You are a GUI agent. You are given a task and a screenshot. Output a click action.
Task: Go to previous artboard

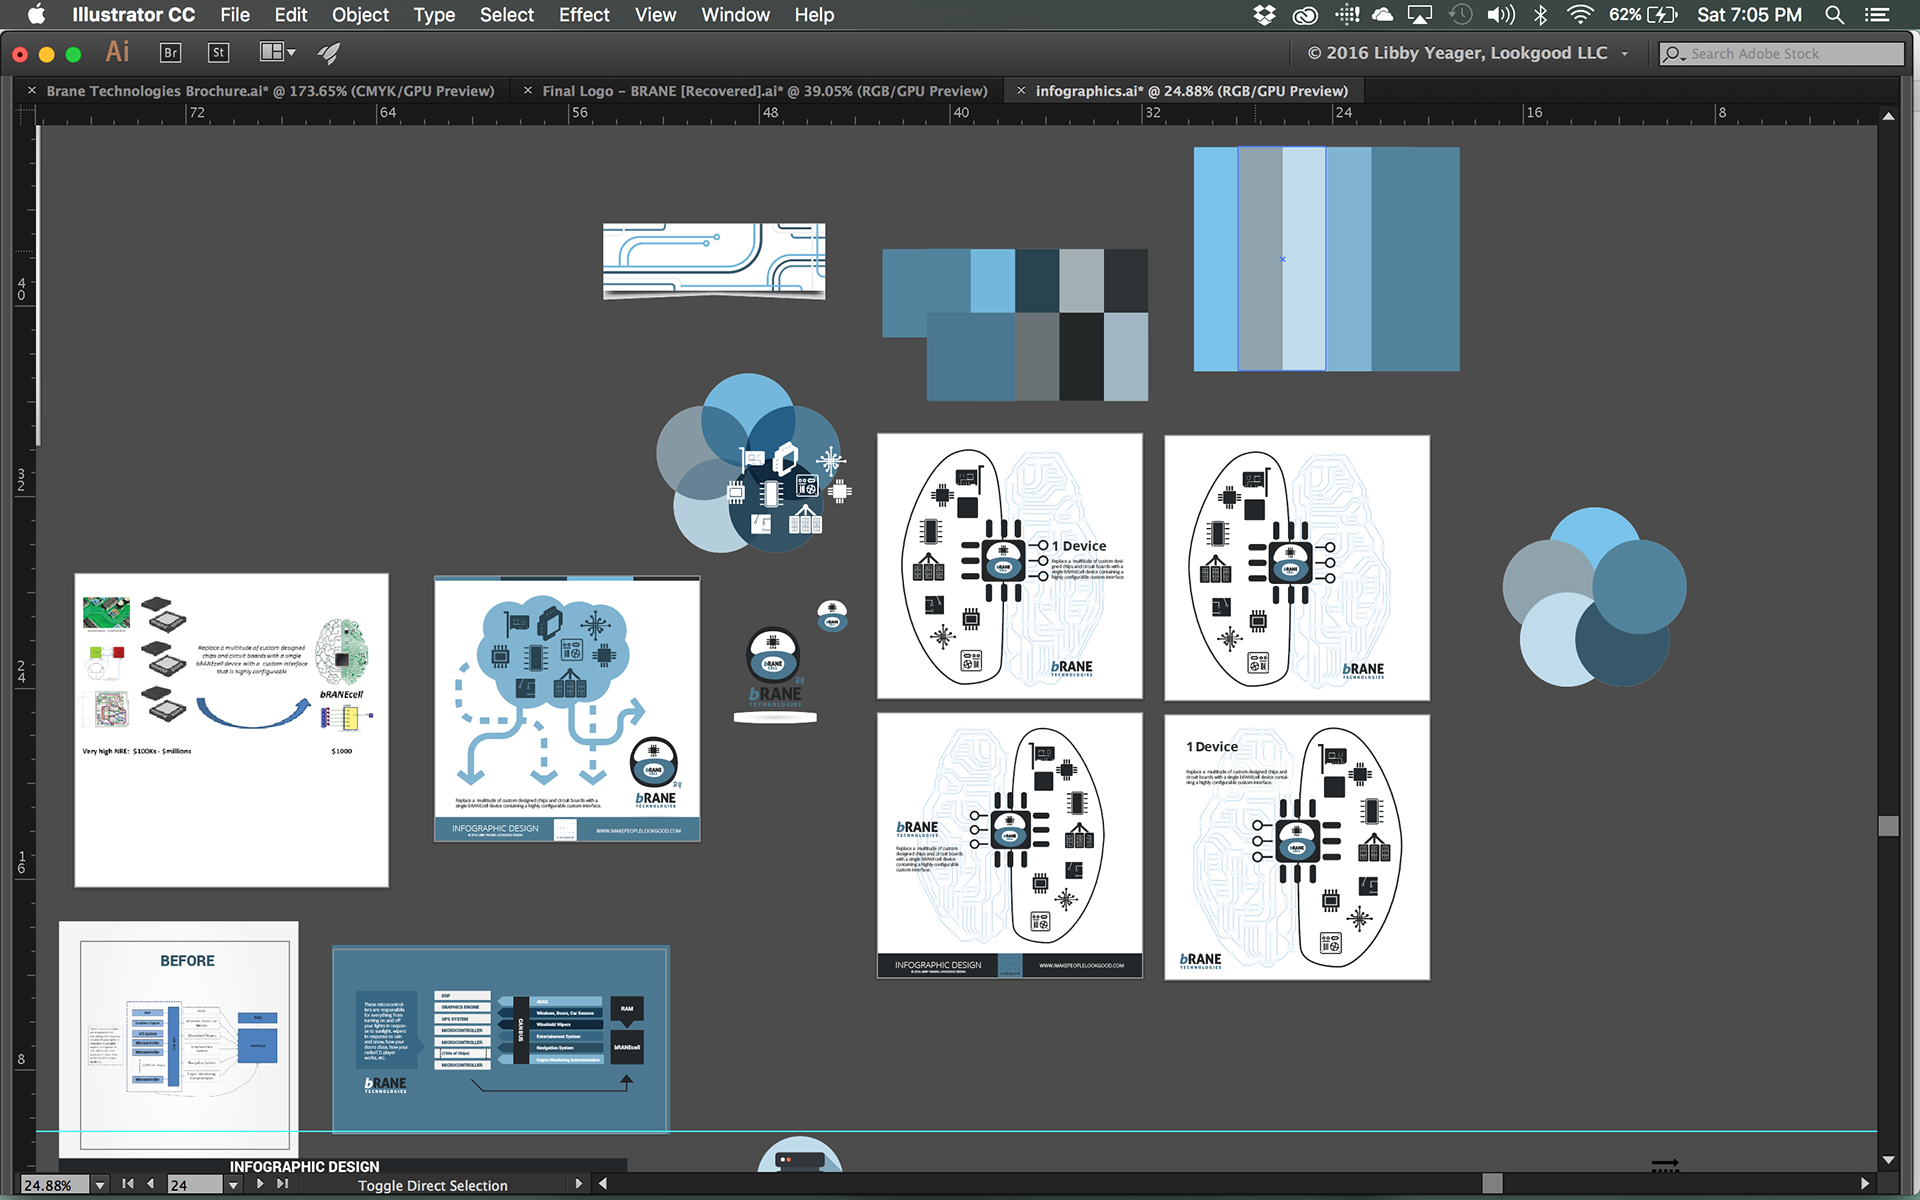point(150,1184)
